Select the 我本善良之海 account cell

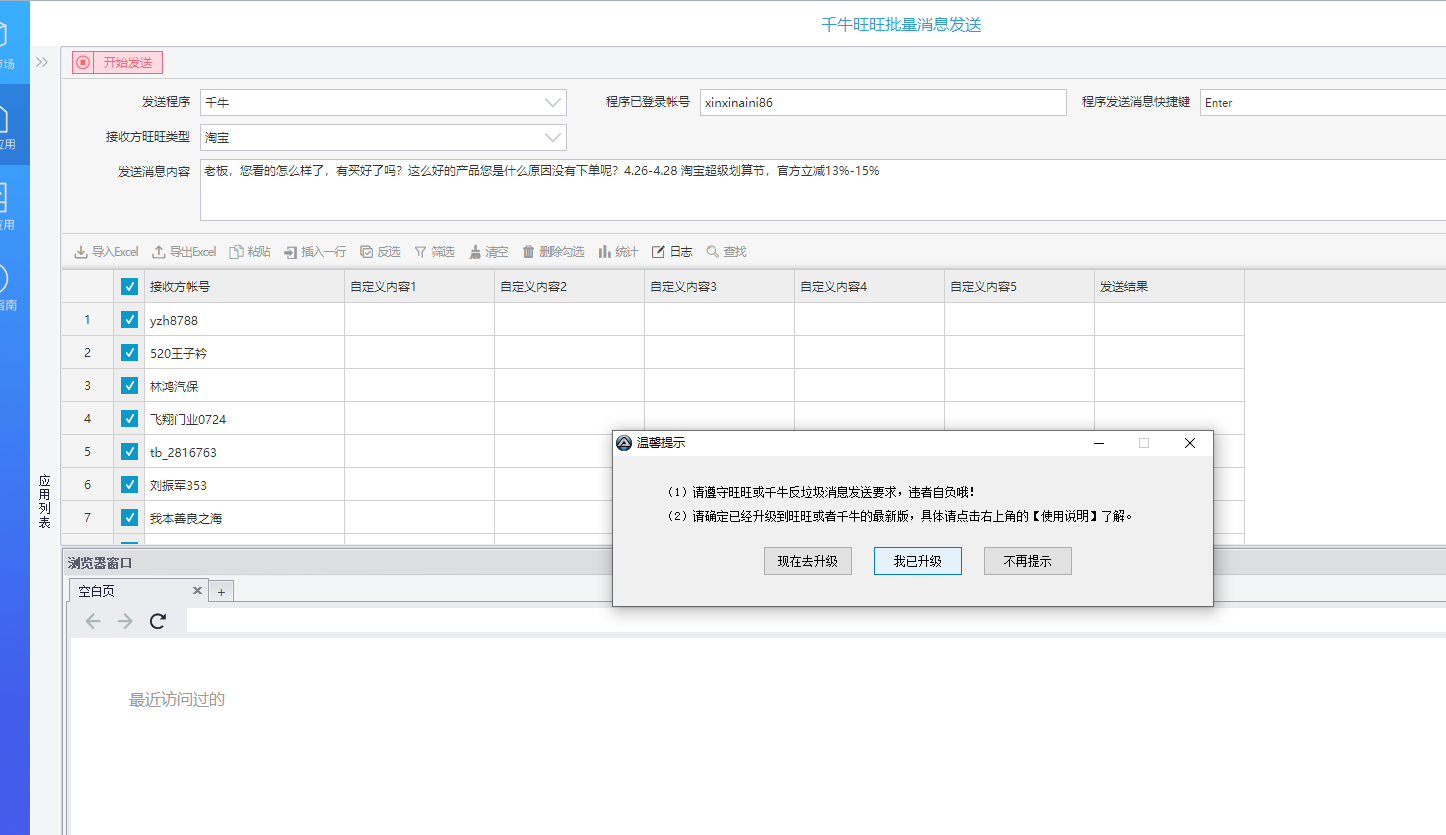(244, 518)
